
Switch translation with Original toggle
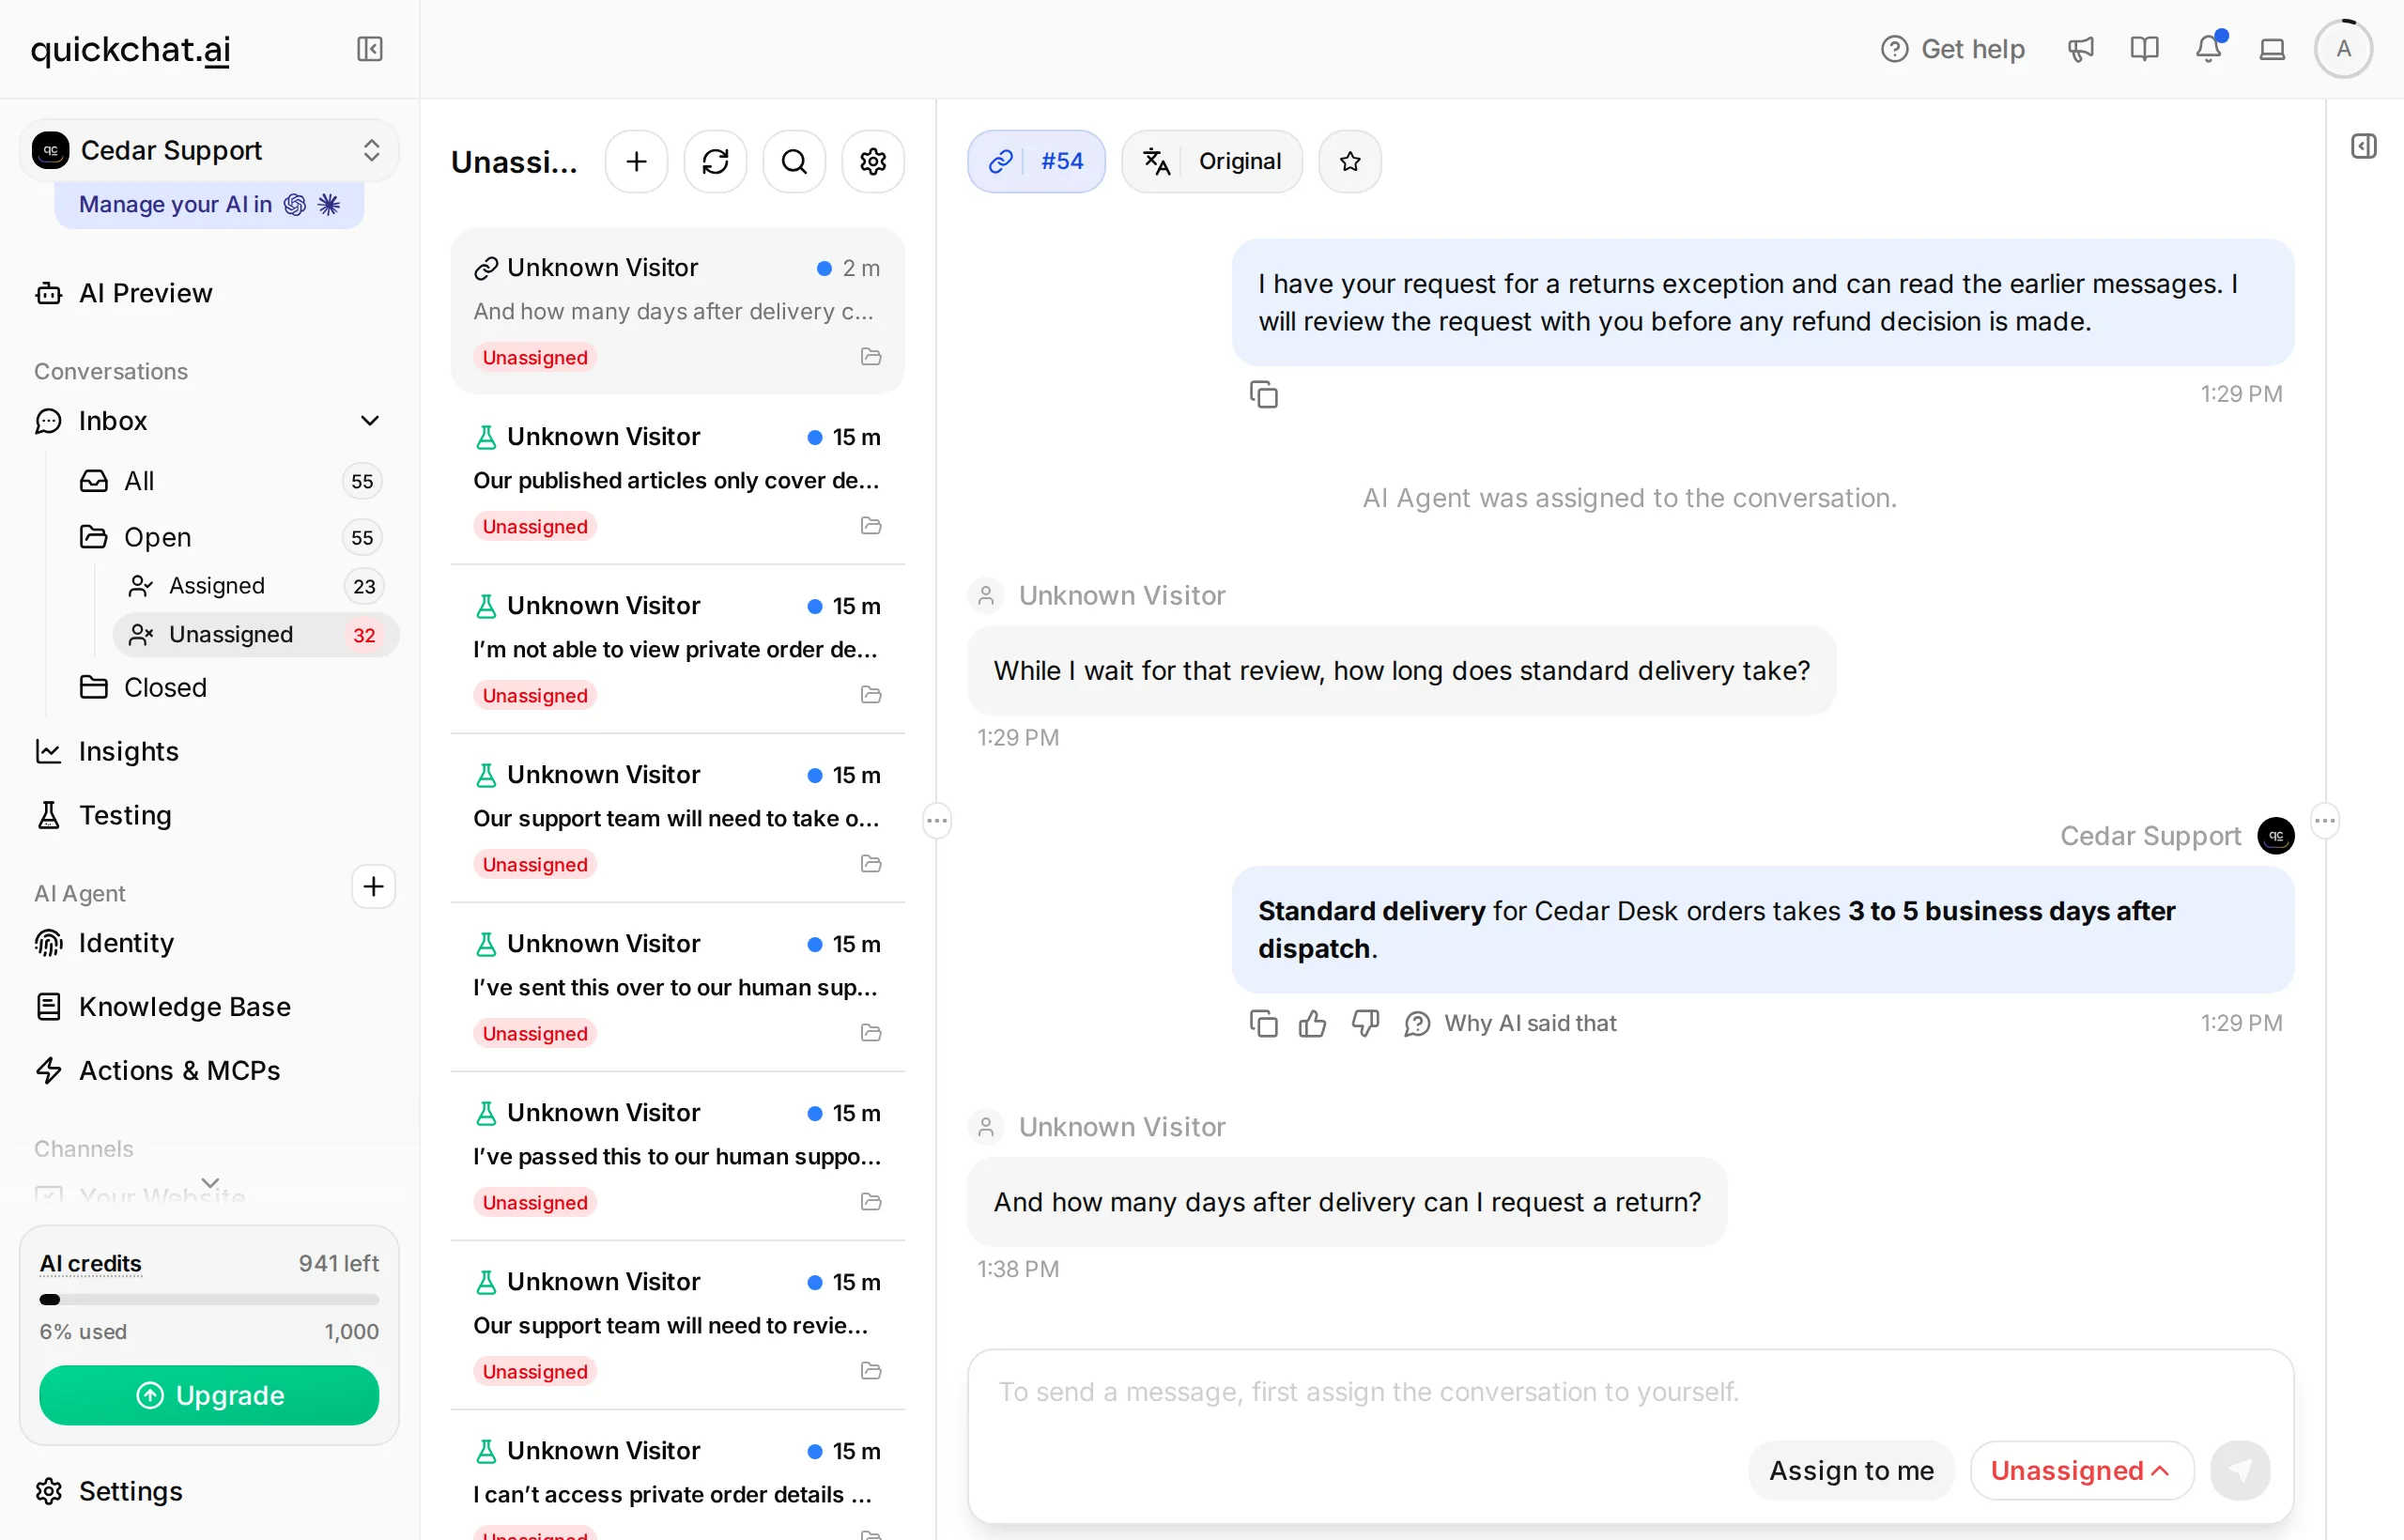[1212, 161]
